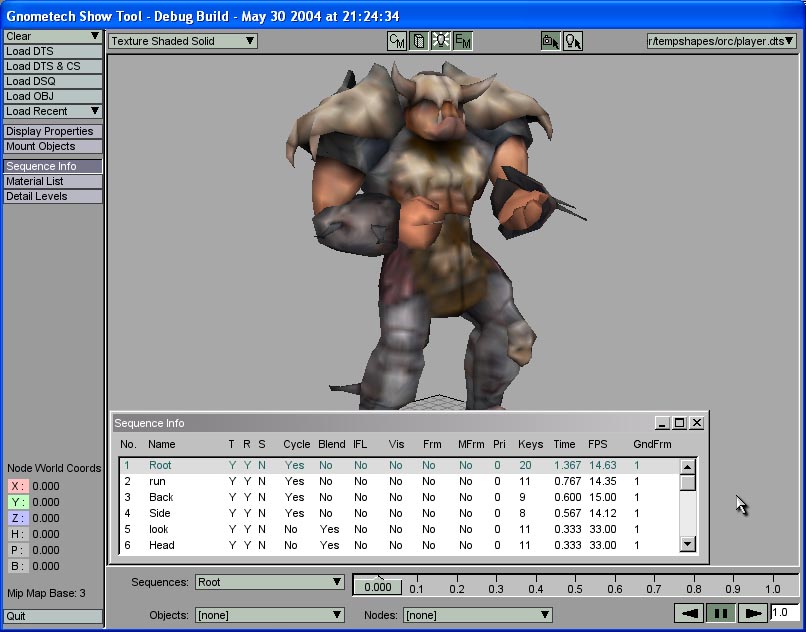Play the animation backward with the reverse arrow
This screenshot has height=632, width=806.
click(689, 613)
